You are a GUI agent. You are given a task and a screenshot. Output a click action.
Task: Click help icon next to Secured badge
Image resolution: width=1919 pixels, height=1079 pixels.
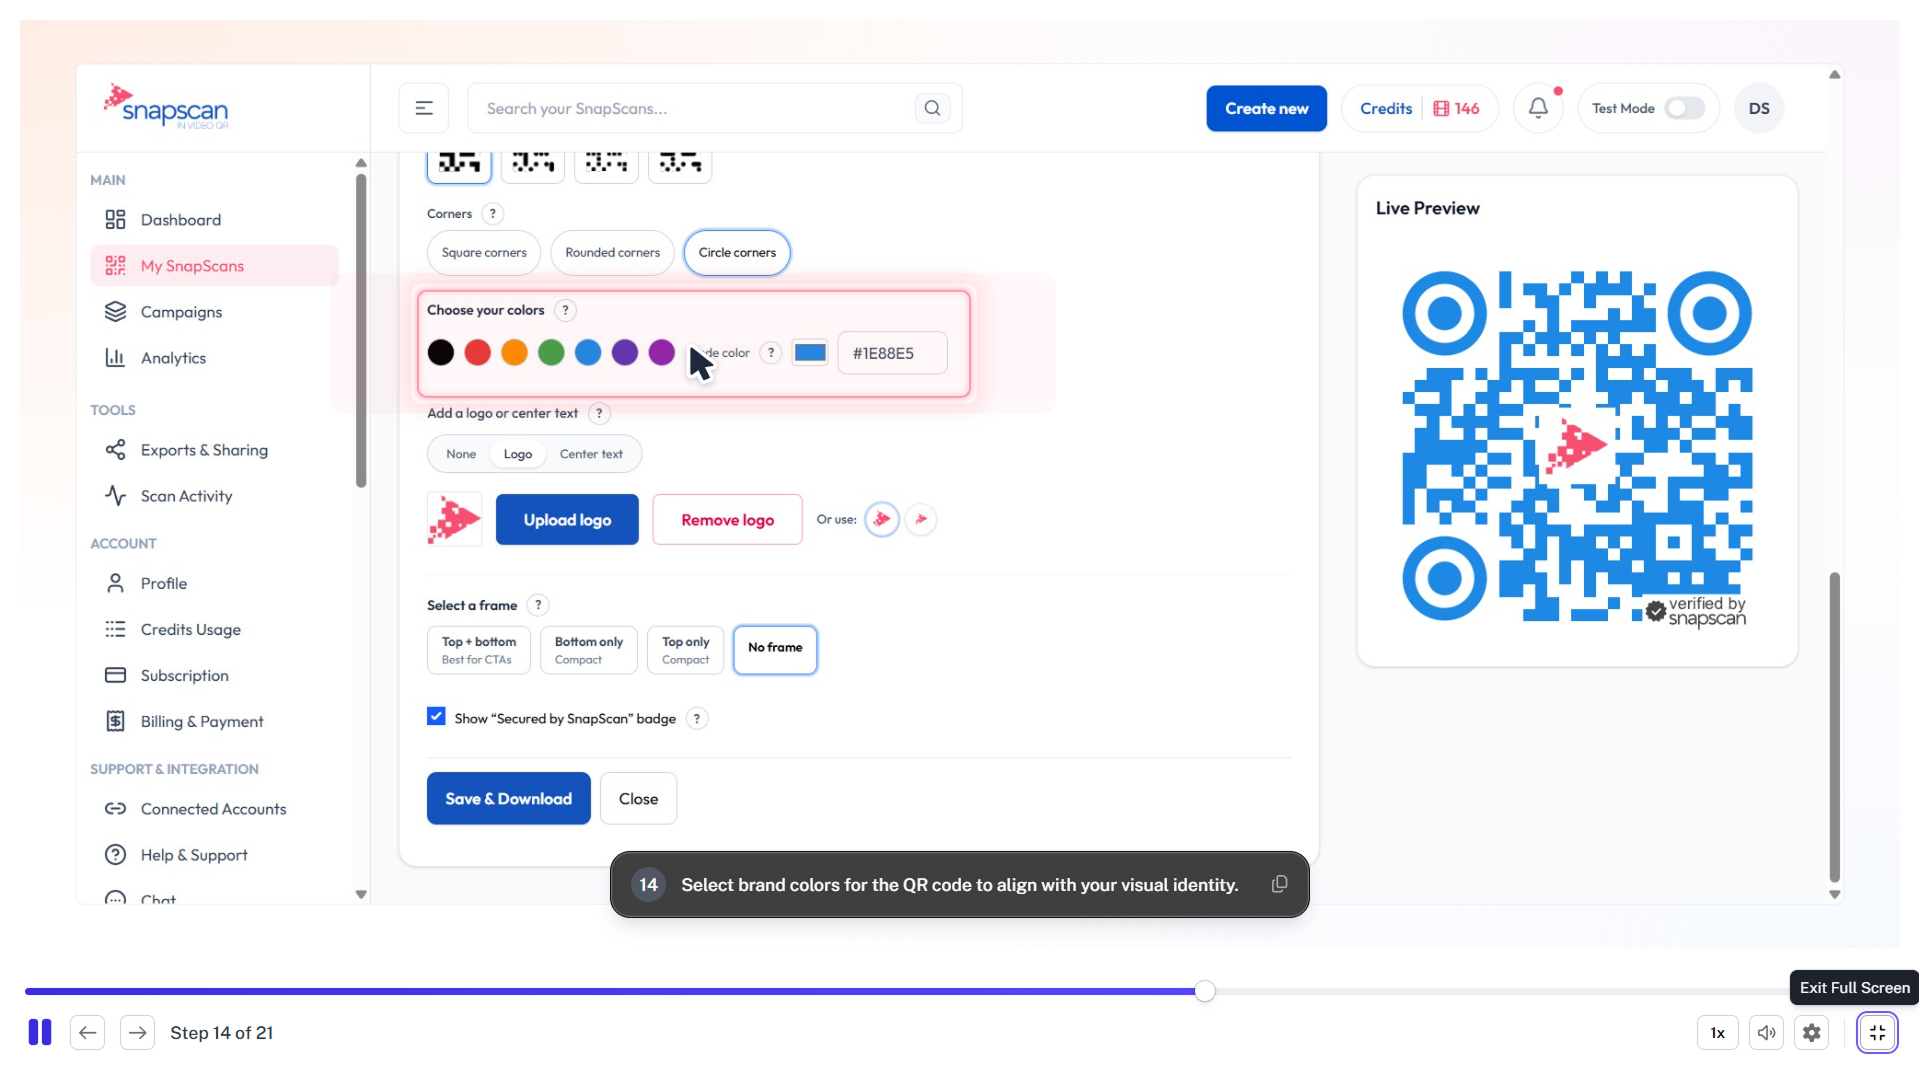point(697,719)
